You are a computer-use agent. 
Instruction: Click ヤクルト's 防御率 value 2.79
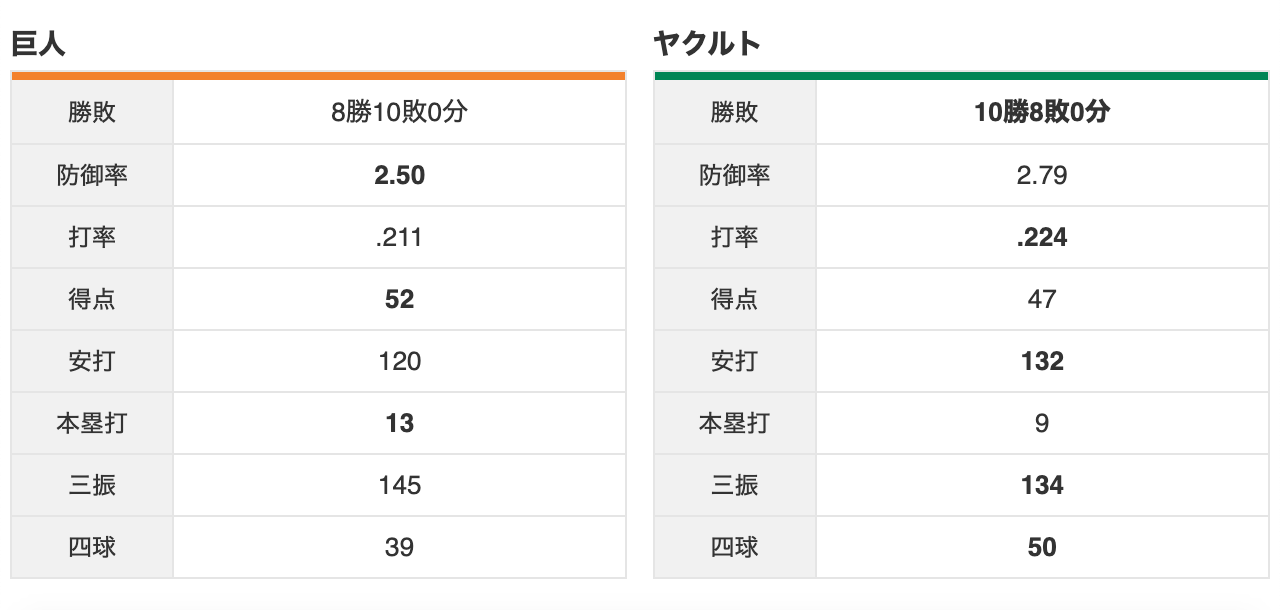point(1042,176)
